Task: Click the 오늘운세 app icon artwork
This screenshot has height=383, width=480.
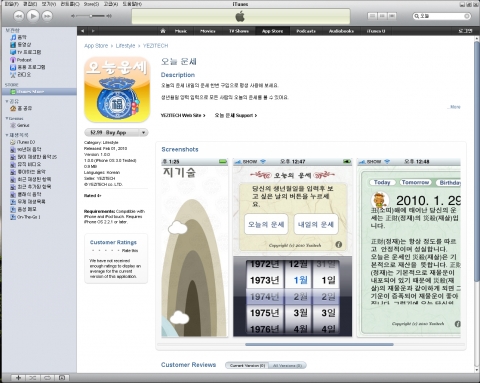Action: click(117, 89)
